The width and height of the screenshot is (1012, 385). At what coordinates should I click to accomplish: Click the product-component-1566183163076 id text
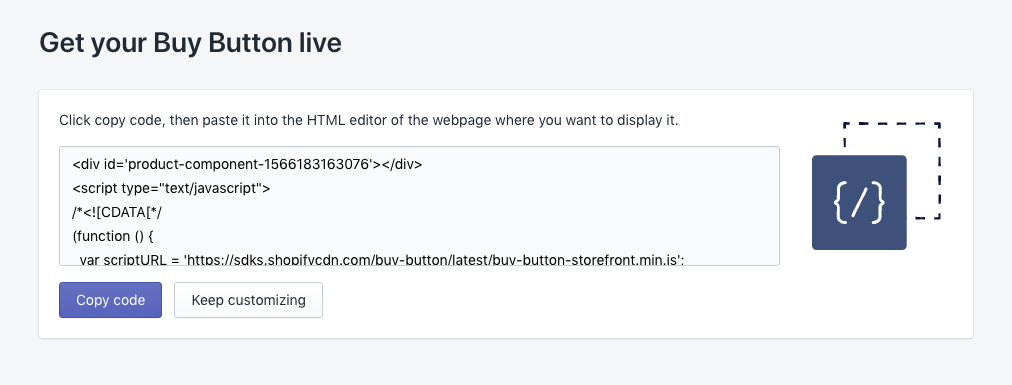coord(250,164)
